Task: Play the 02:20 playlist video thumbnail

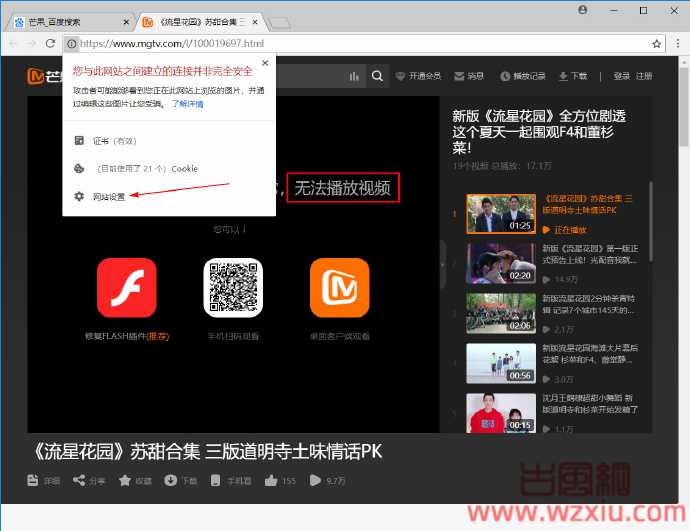Action: pyautogui.click(x=501, y=263)
